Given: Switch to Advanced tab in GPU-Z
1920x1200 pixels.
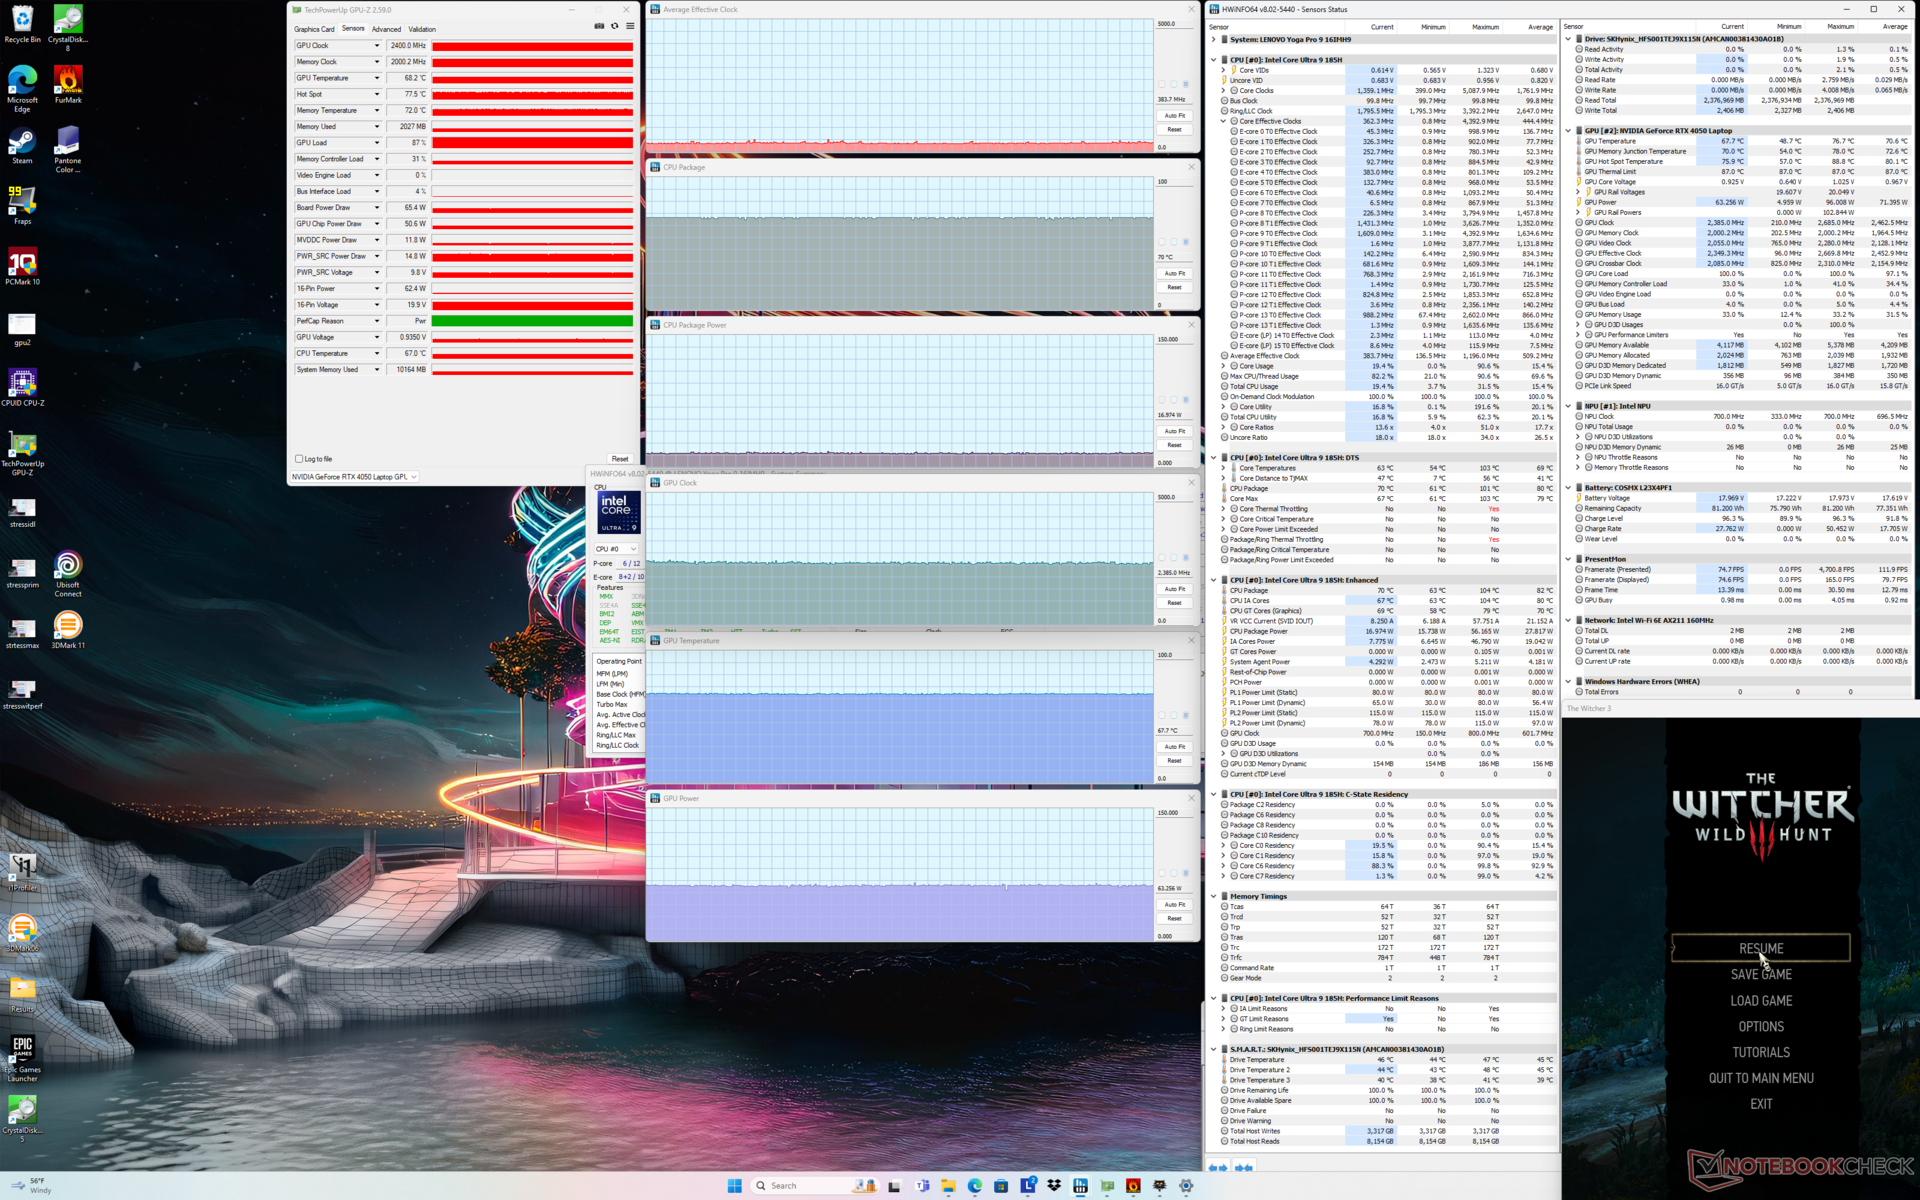Looking at the screenshot, I should [x=386, y=29].
